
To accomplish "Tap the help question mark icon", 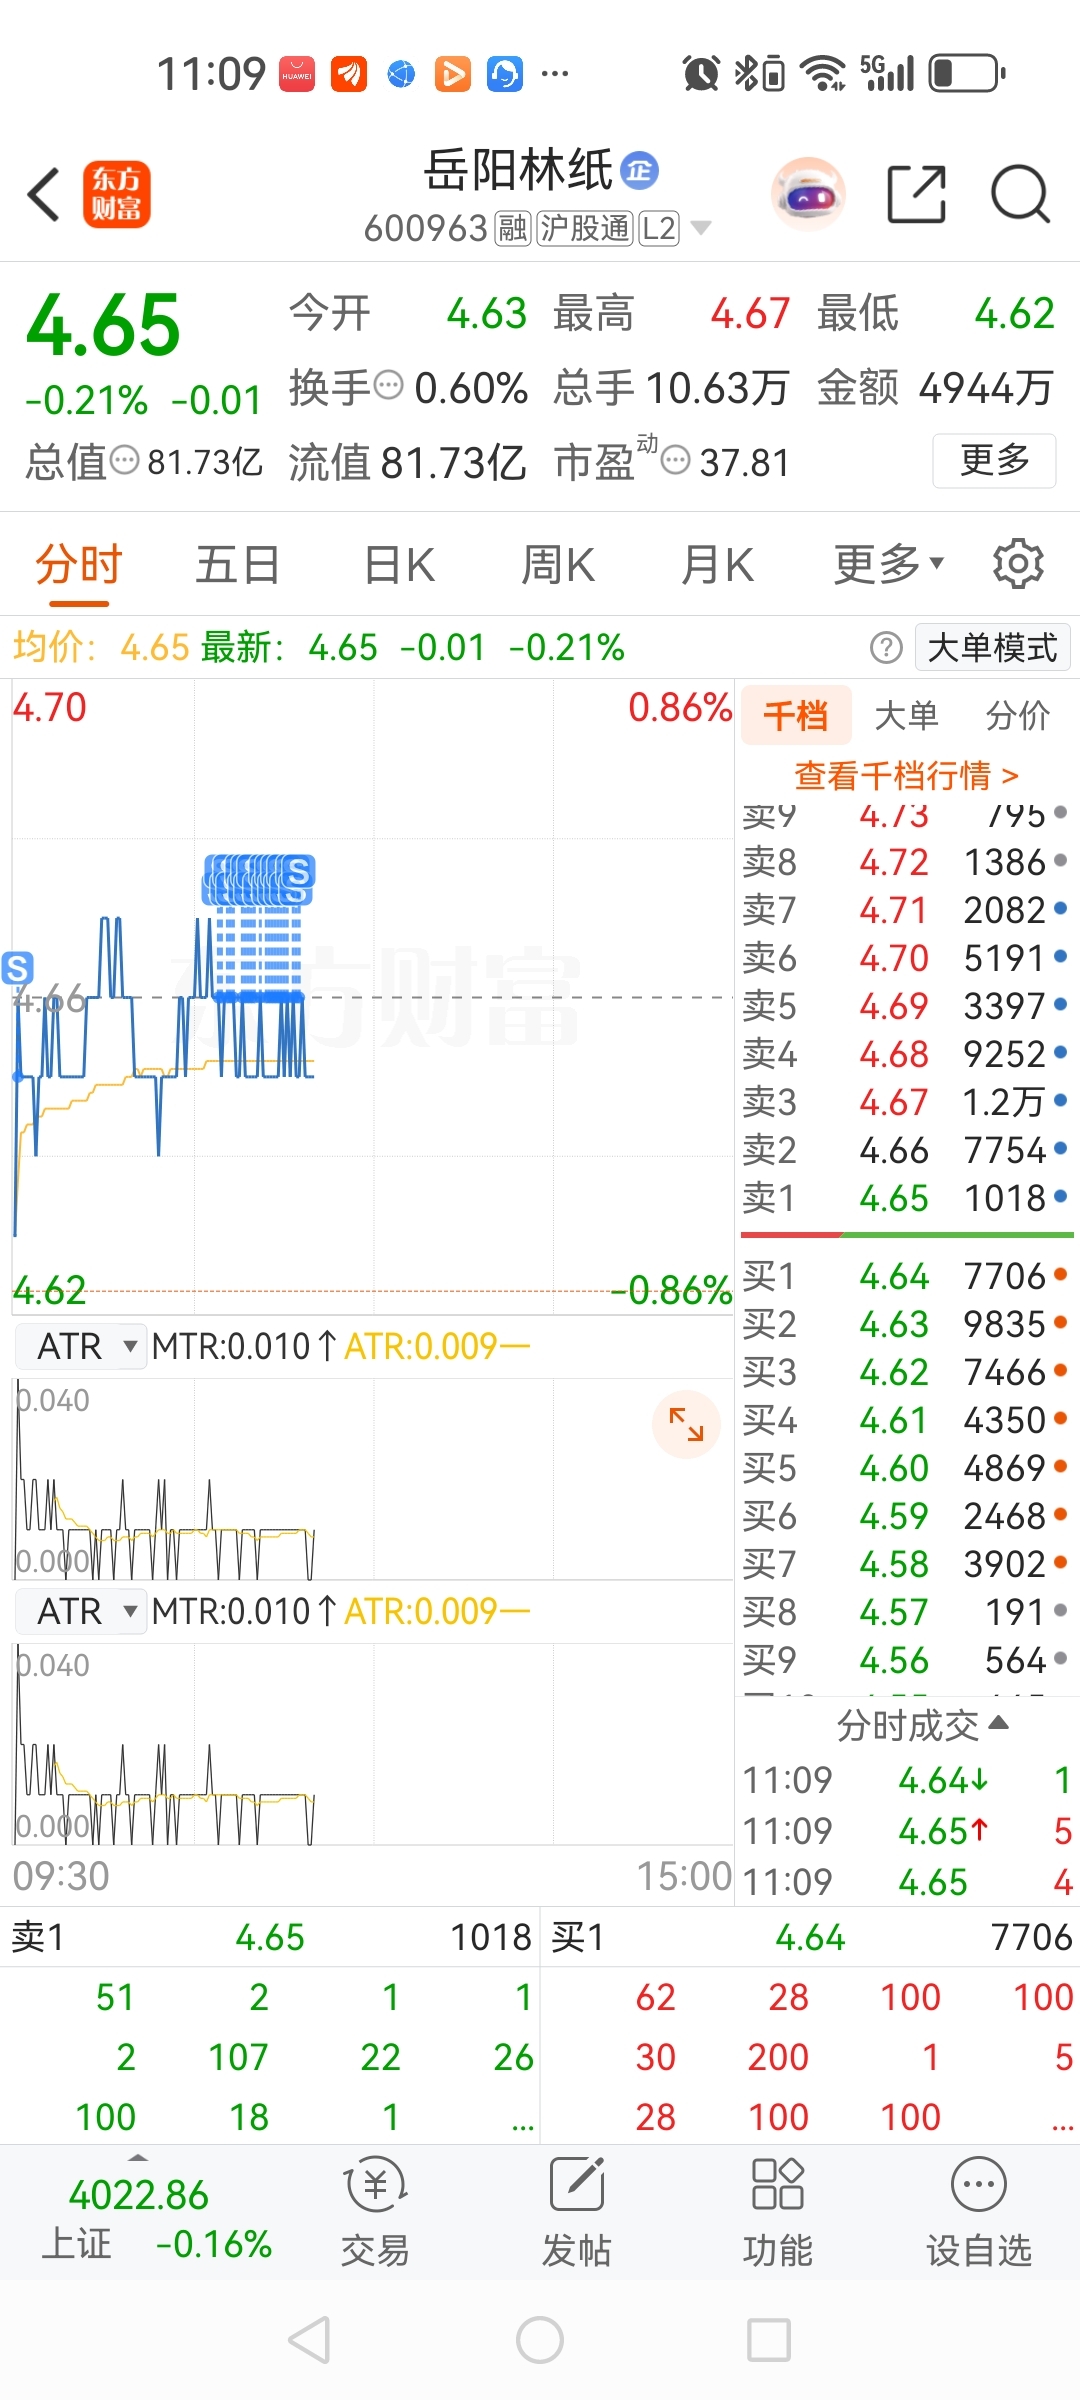I will (x=886, y=648).
